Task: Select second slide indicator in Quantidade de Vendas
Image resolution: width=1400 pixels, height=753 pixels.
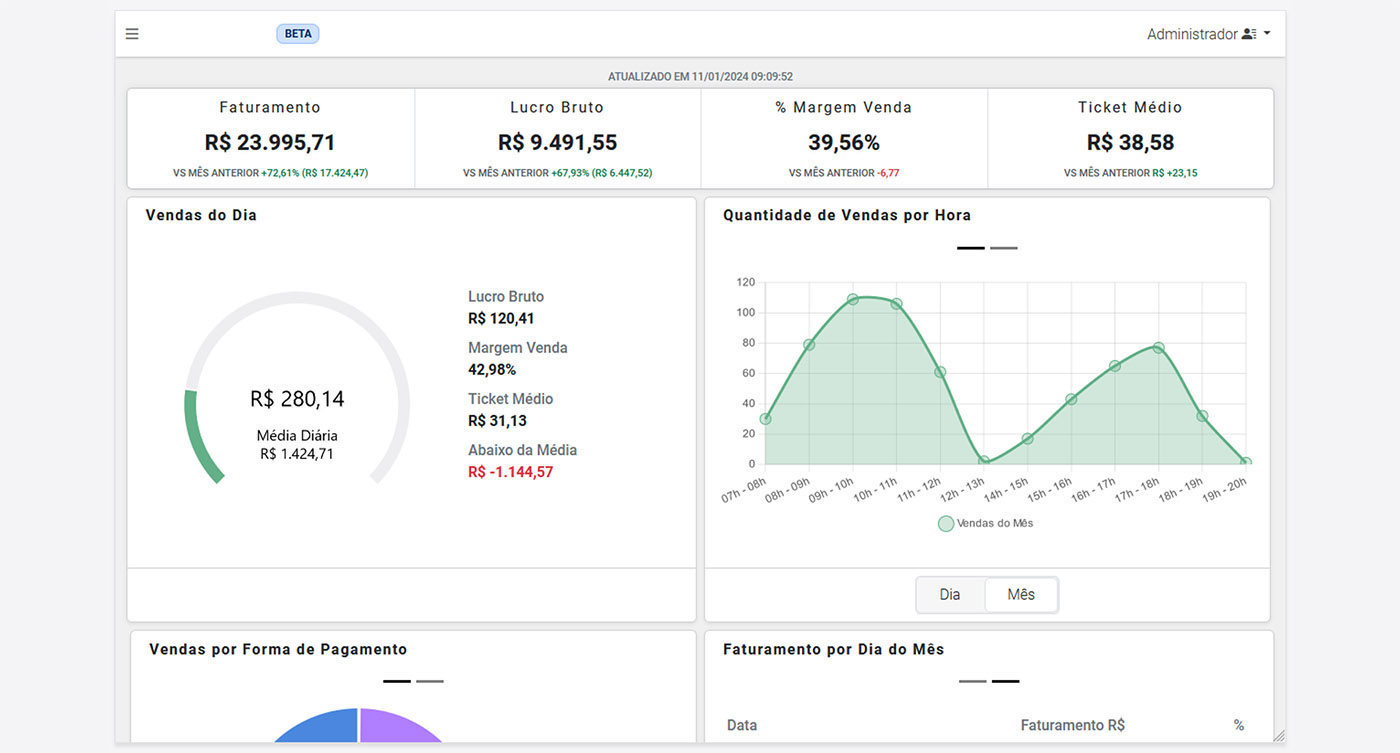Action: coord(1004,248)
